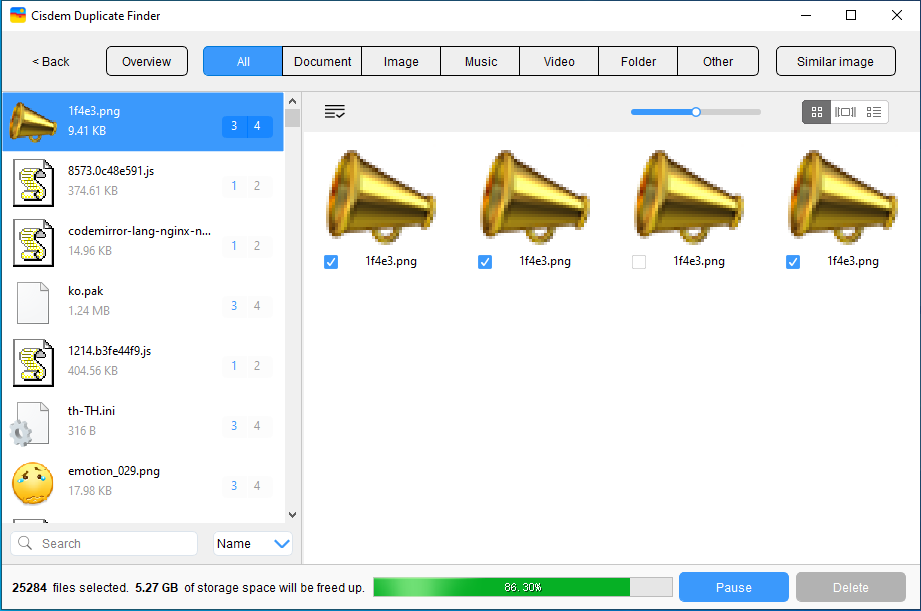This screenshot has width=921, height=611.
Task: Pause the duplicate scan
Action: pos(734,587)
